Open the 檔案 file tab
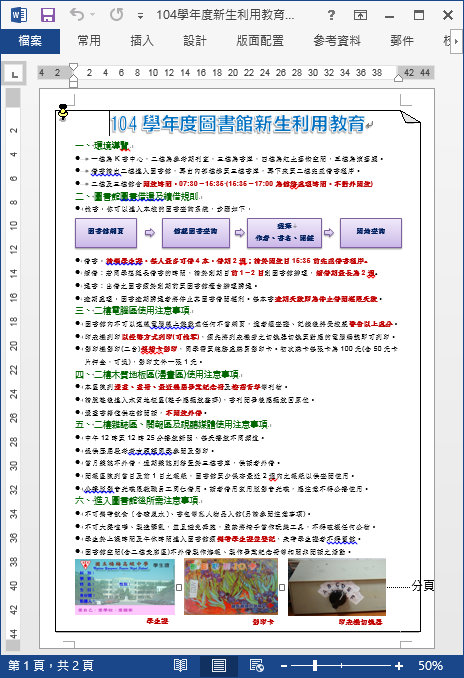 30,41
